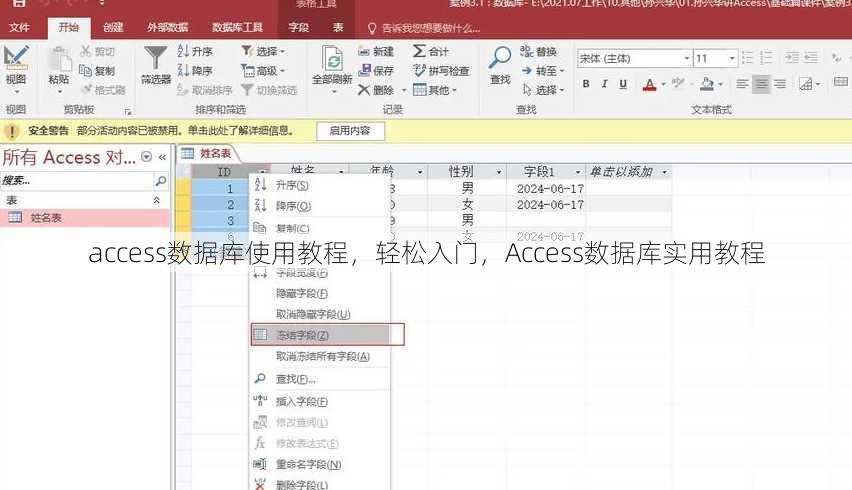Click the 替换 (Replace) icon
This screenshot has height=490, width=852.
pyautogui.click(x=527, y=51)
